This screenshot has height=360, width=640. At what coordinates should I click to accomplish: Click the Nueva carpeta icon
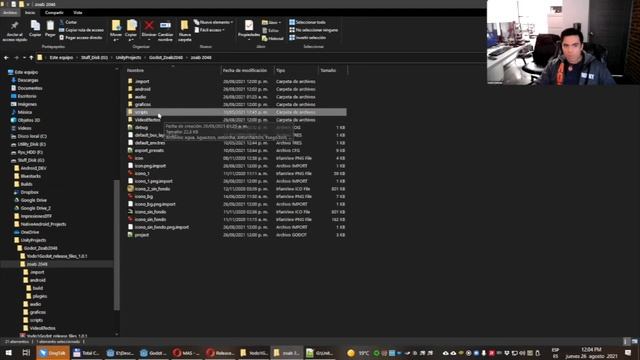(x=184, y=26)
